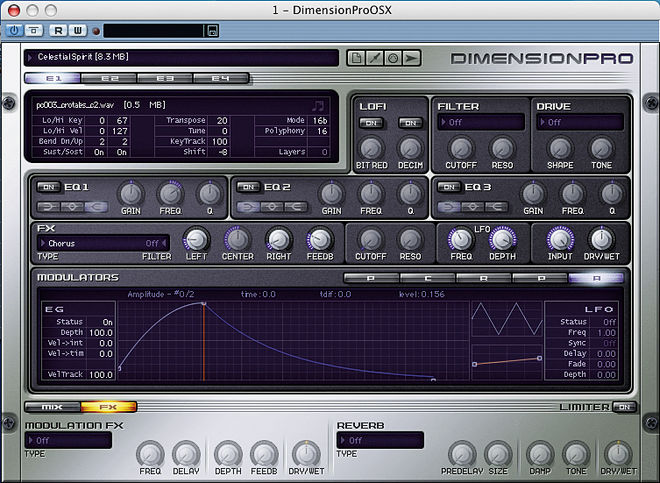Select modulator P tab next to C
Viewport: 660px width, 483px height.
coord(371,278)
